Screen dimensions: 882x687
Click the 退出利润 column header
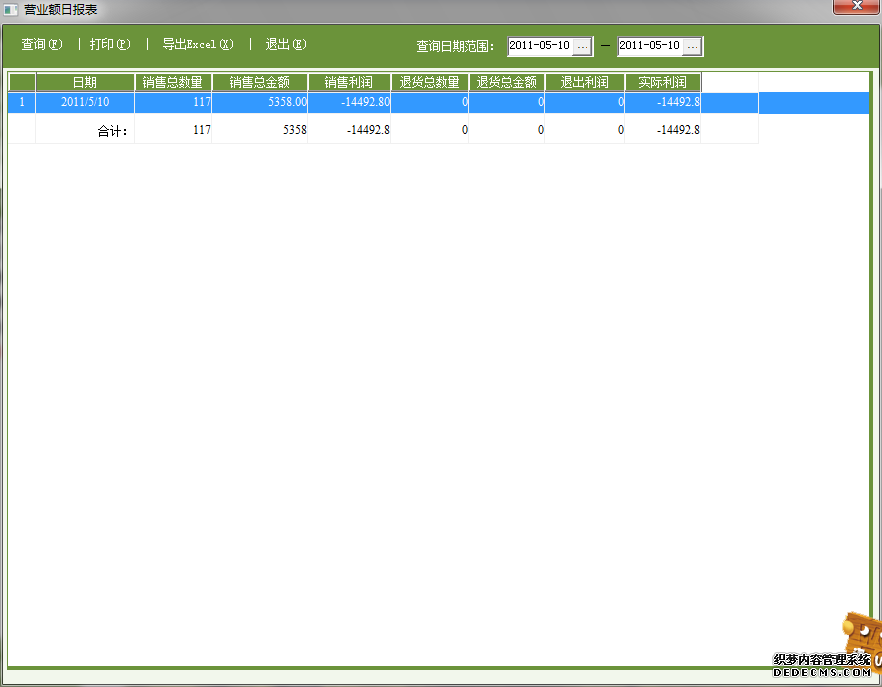point(585,82)
